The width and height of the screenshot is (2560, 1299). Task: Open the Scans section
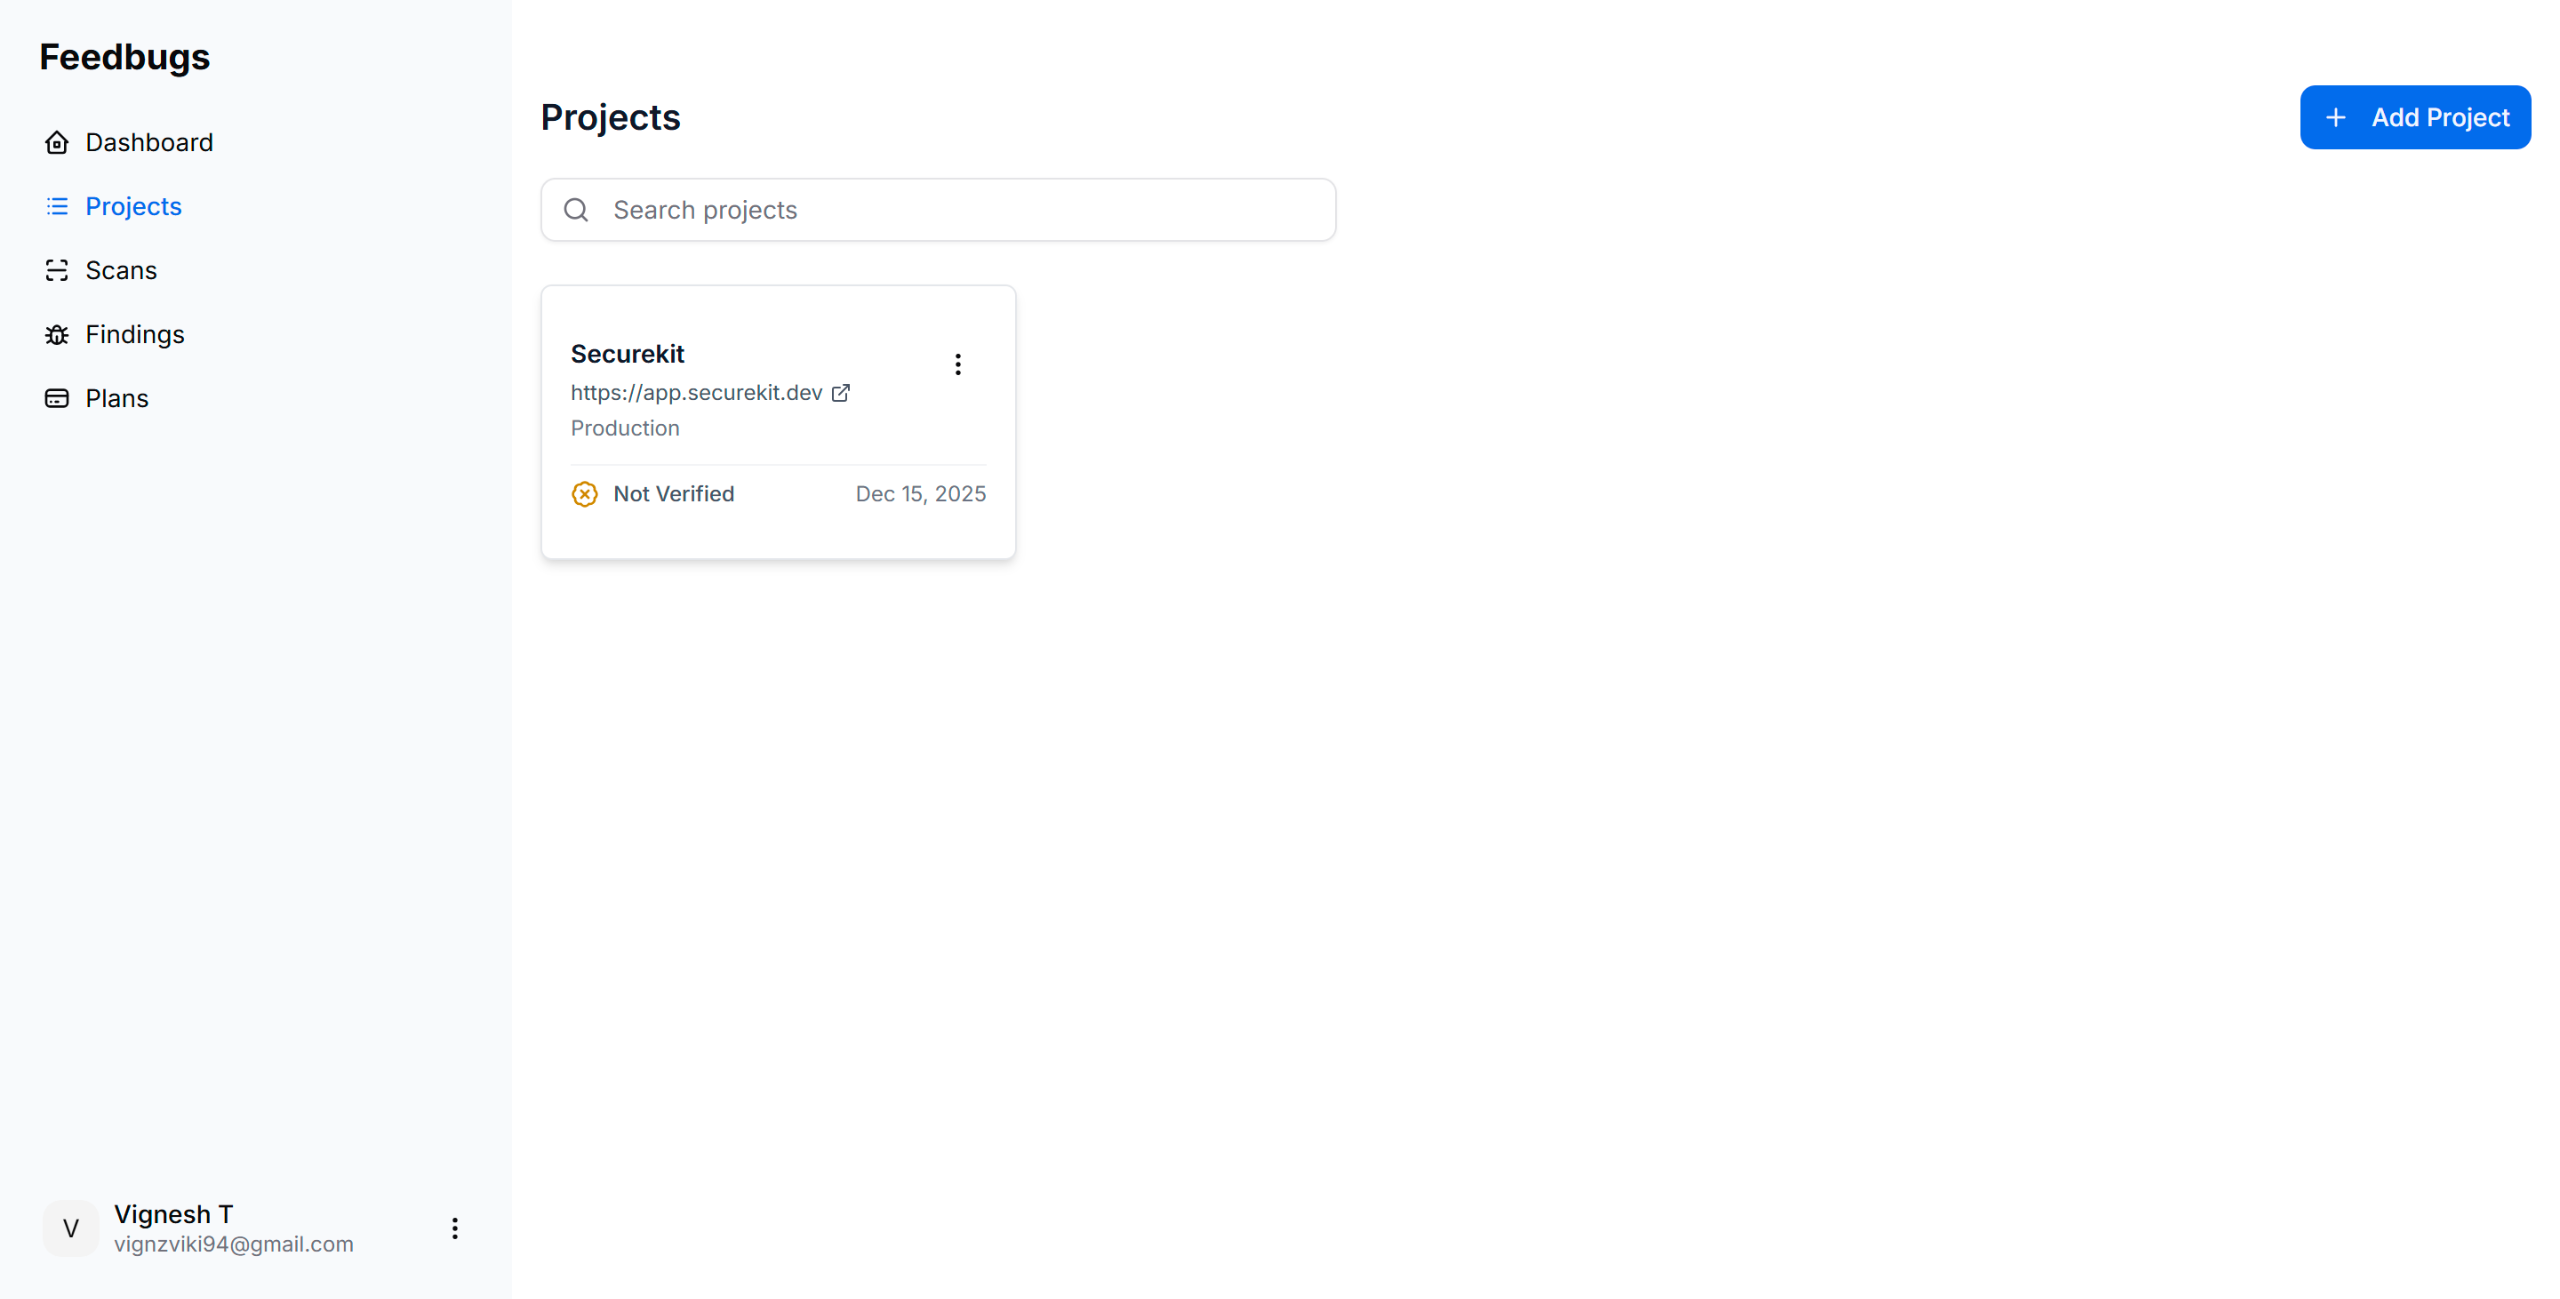121,271
